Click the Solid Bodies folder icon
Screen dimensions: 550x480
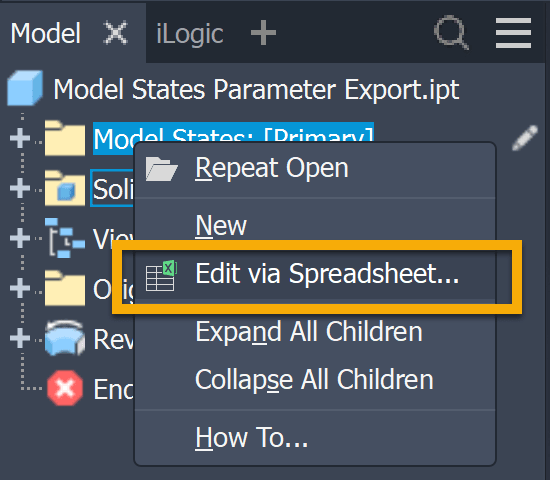[65, 188]
